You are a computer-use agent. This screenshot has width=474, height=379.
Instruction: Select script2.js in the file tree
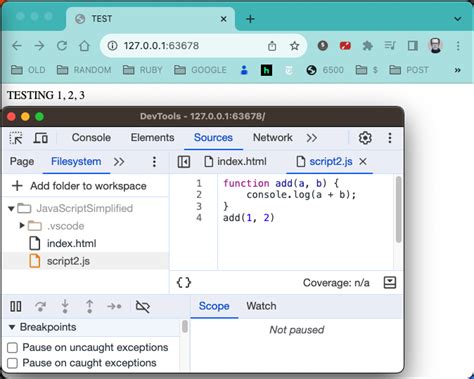85,261
